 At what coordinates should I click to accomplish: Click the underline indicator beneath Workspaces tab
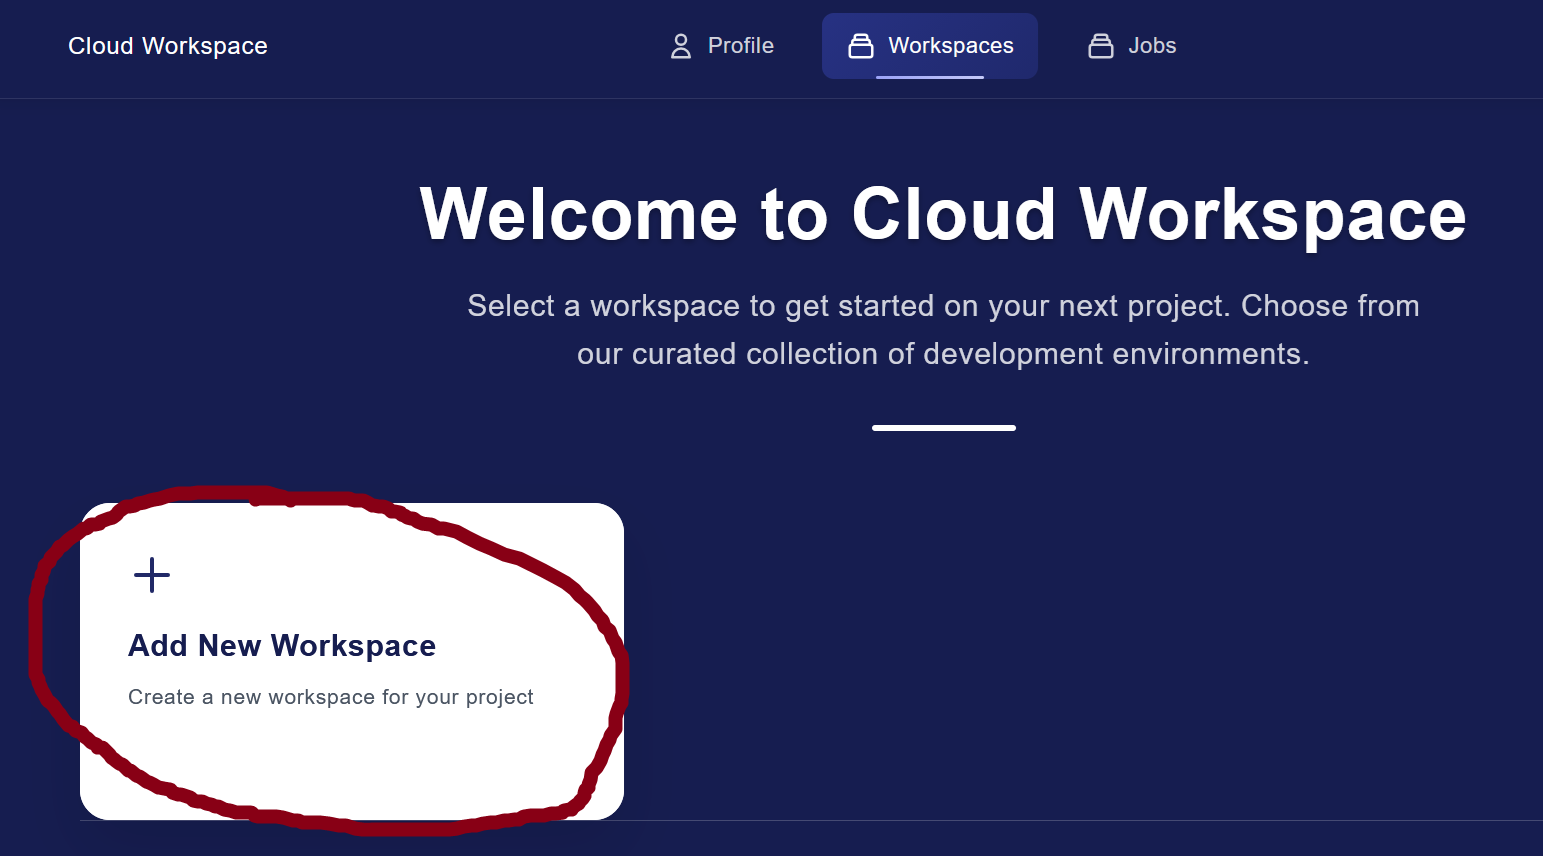click(x=929, y=77)
